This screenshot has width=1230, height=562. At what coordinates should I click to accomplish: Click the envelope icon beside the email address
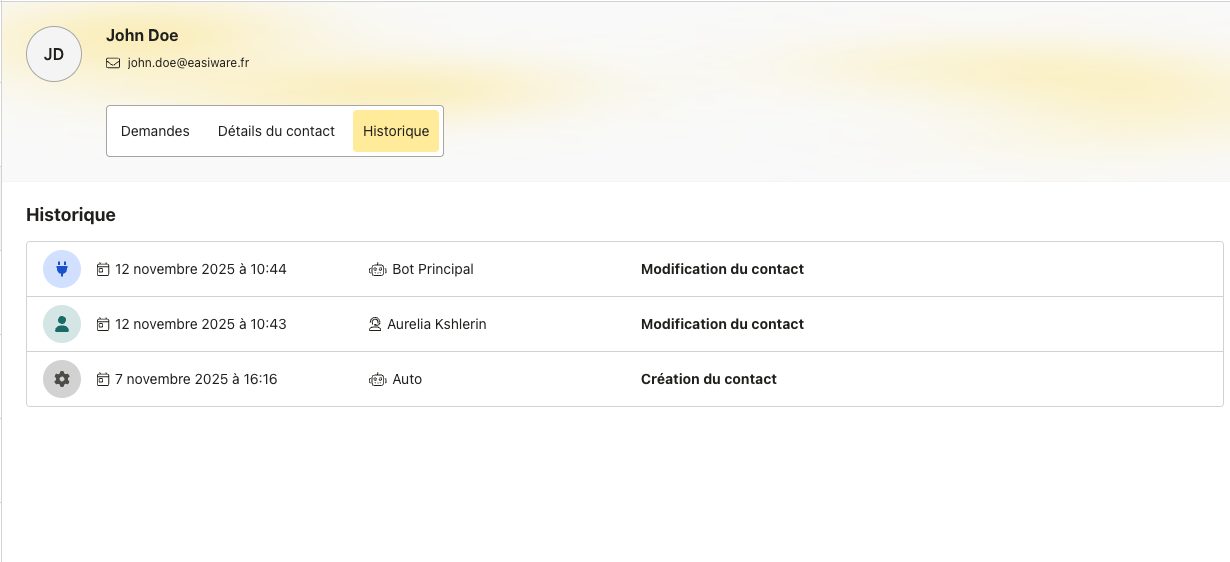click(x=113, y=63)
